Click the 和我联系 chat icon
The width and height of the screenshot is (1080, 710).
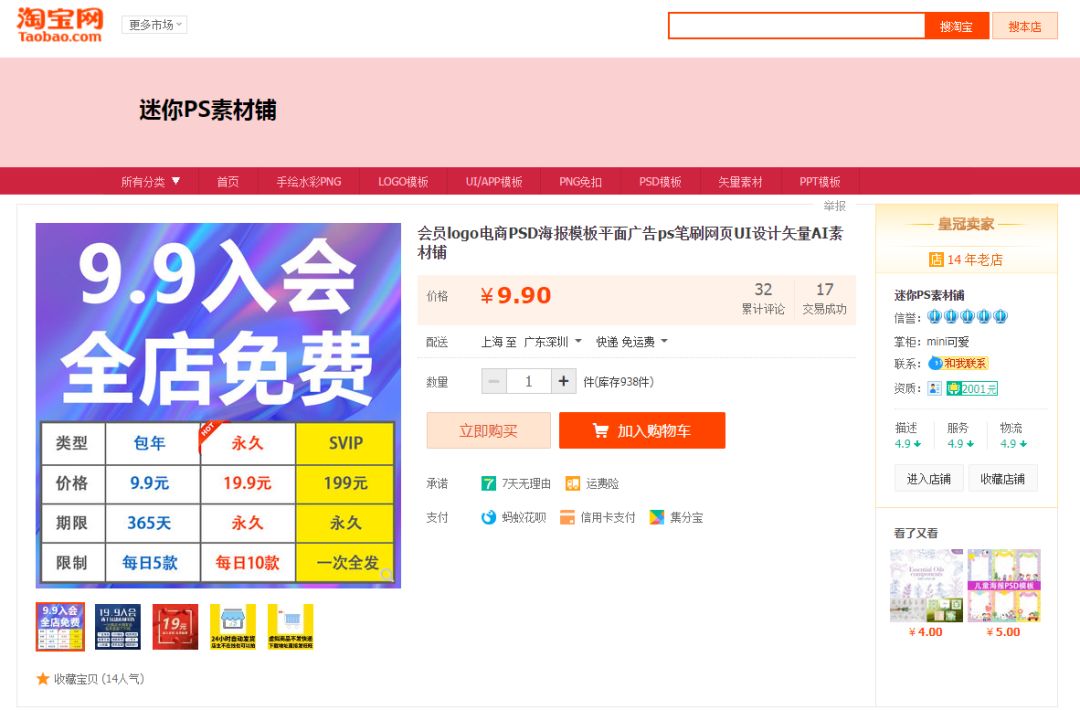click(936, 363)
